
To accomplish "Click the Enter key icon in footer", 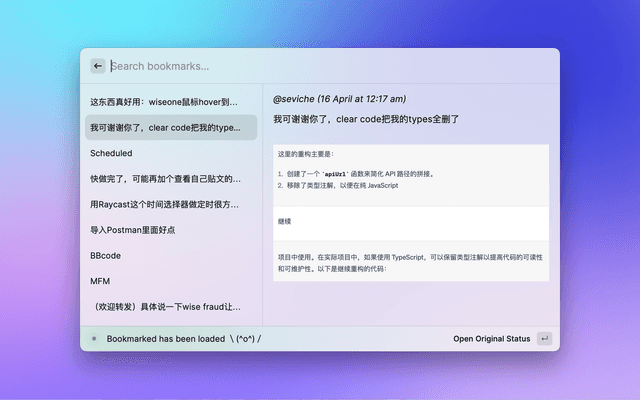I will [x=544, y=338].
